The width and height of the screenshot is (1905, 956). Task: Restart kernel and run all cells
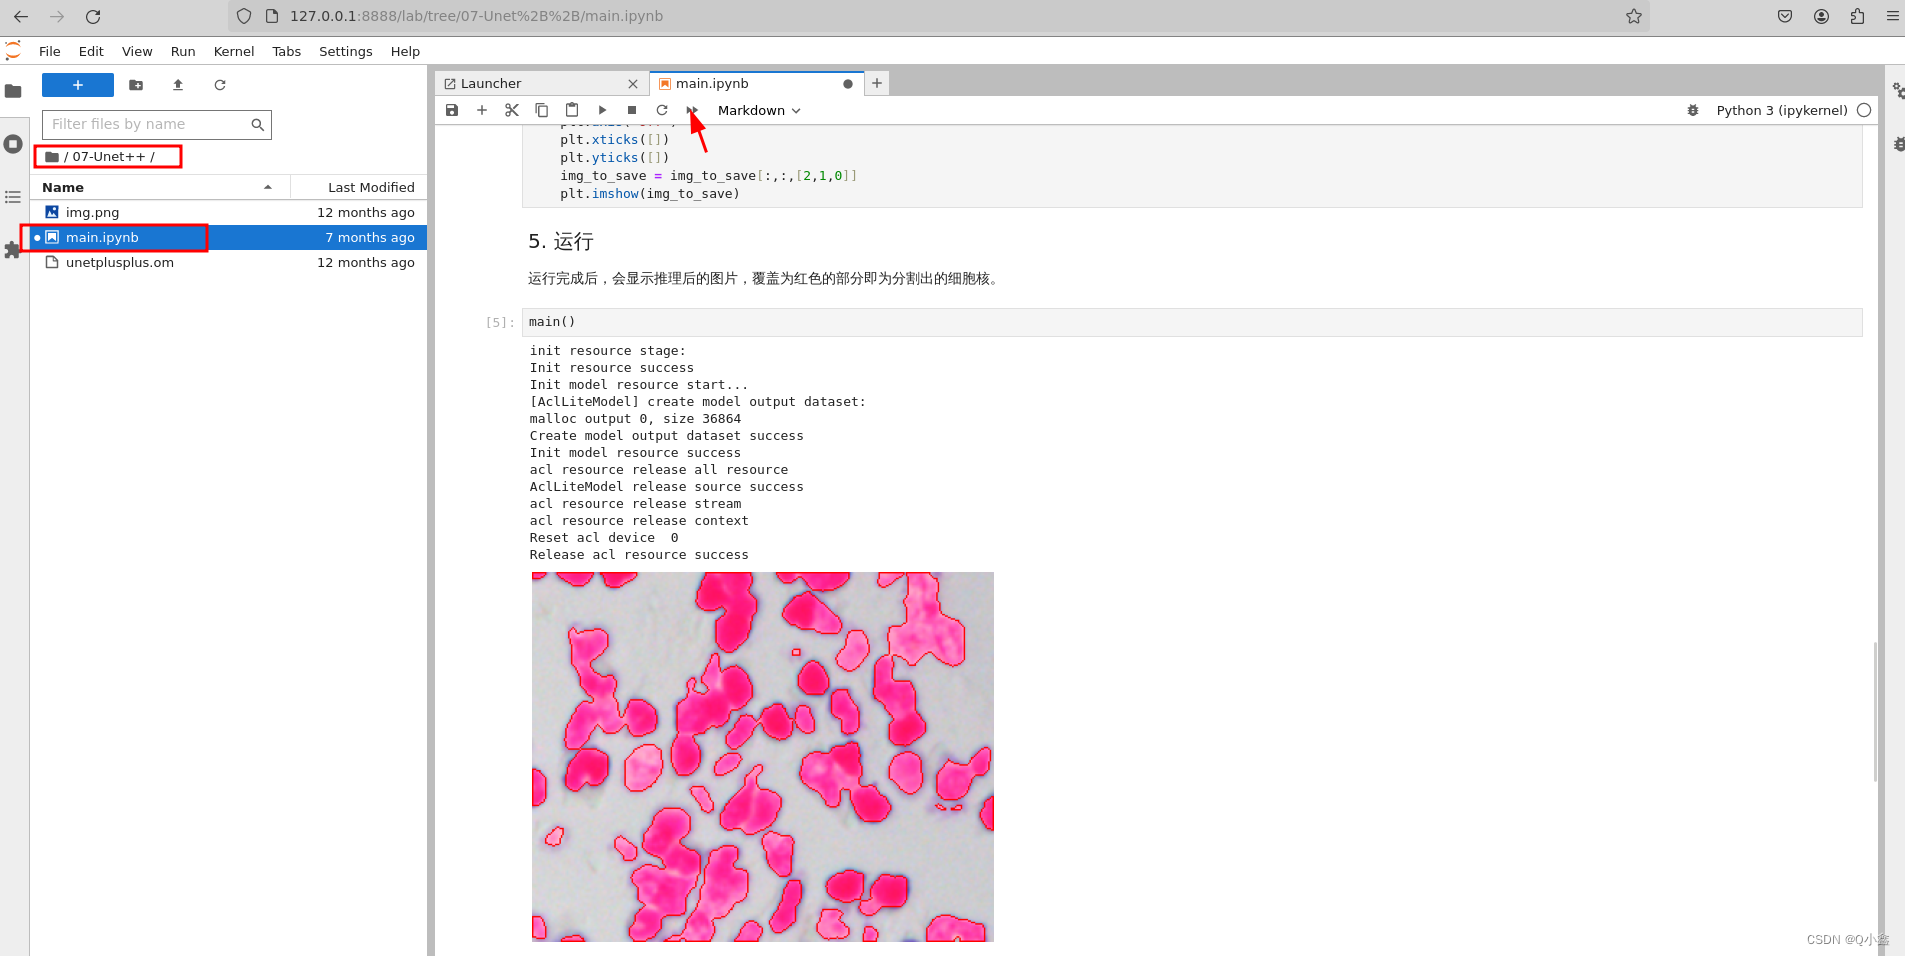[692, 110]
